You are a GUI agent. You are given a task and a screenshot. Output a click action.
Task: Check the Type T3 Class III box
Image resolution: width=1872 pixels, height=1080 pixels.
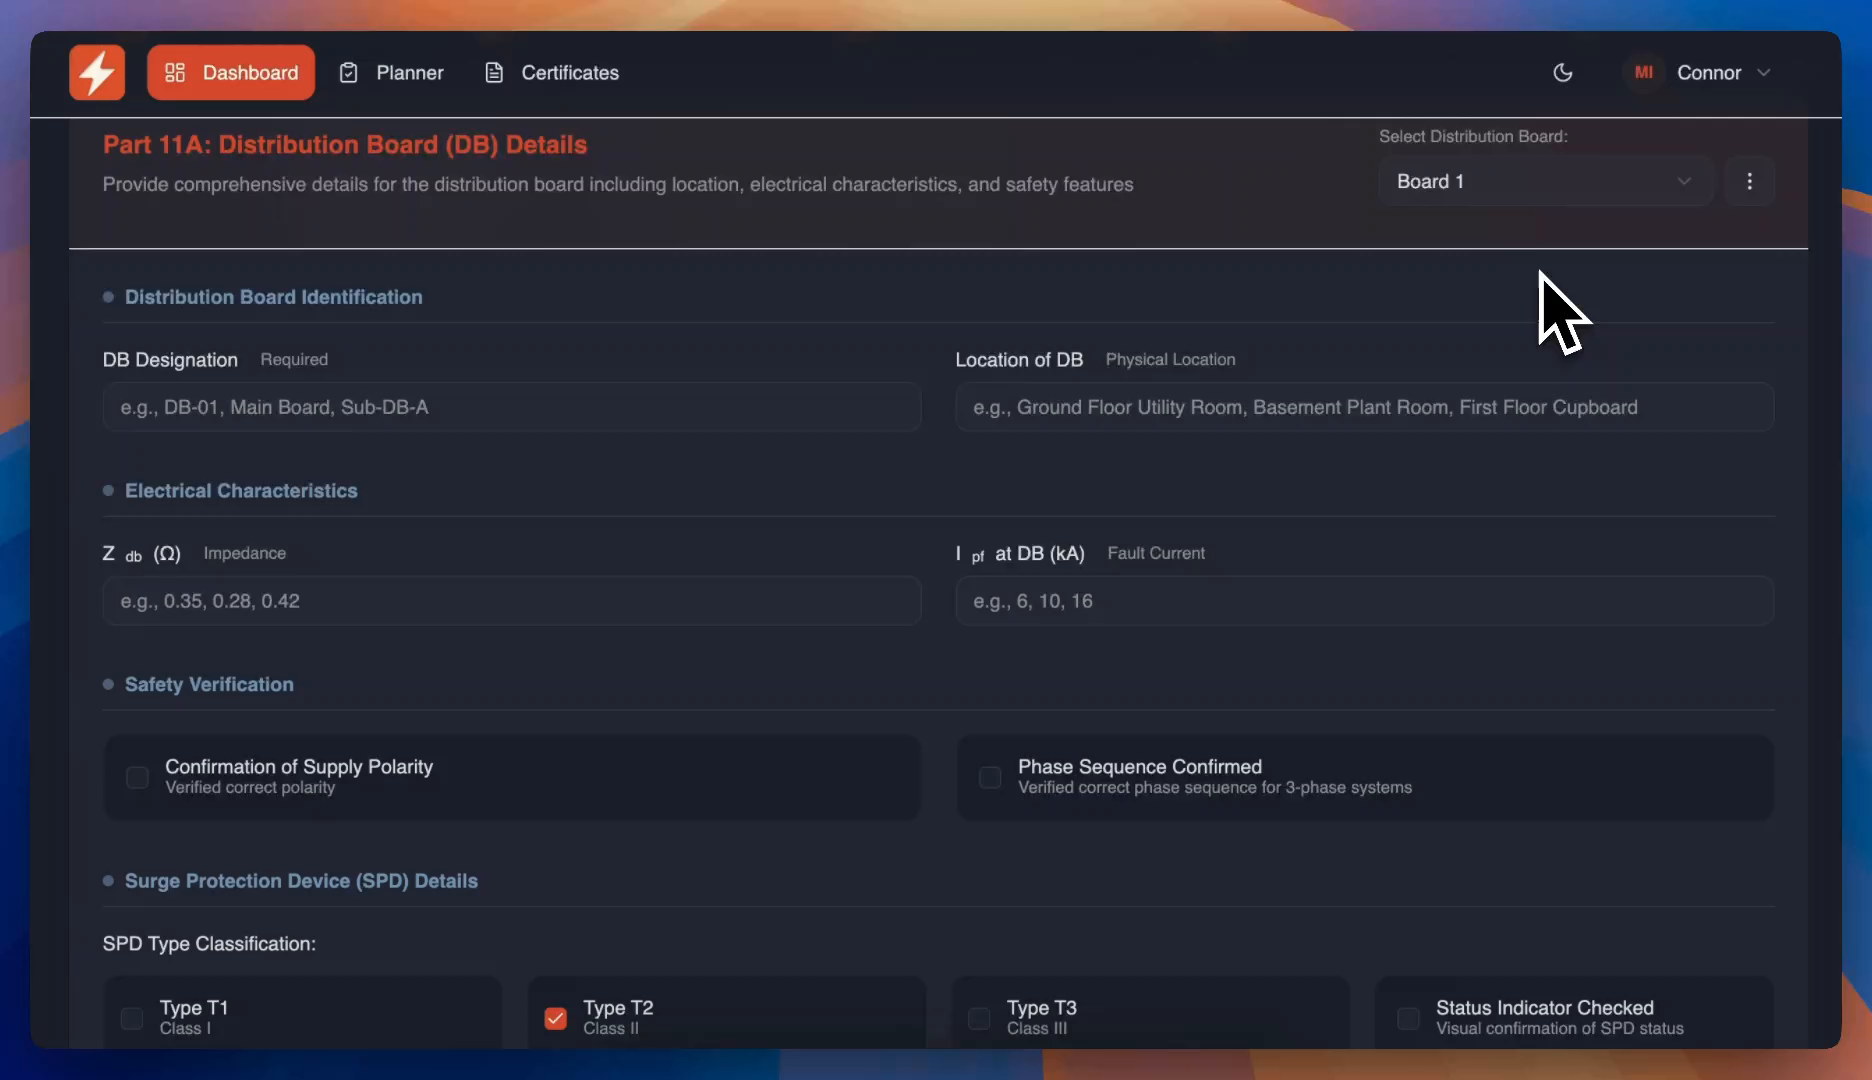979,1018
